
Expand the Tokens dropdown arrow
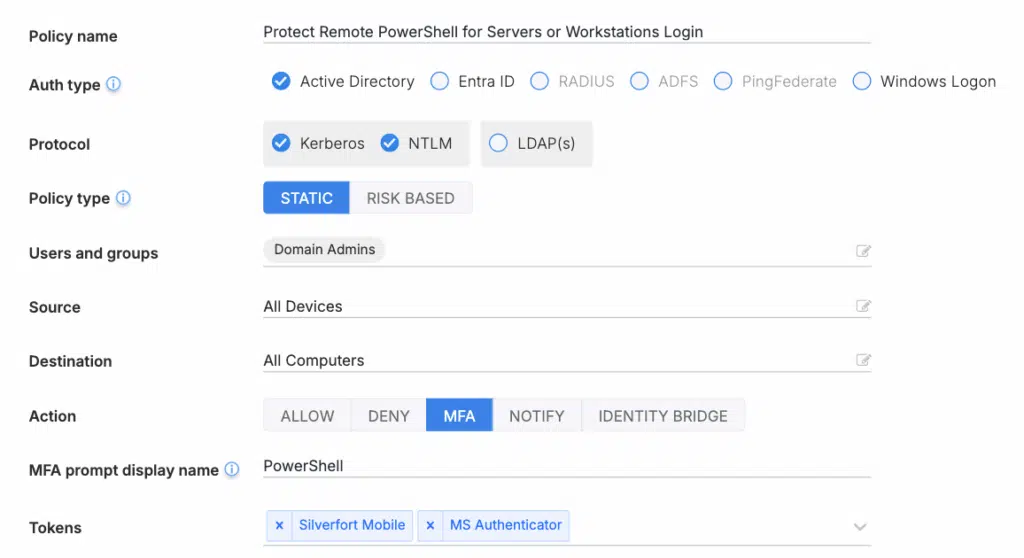860,527
